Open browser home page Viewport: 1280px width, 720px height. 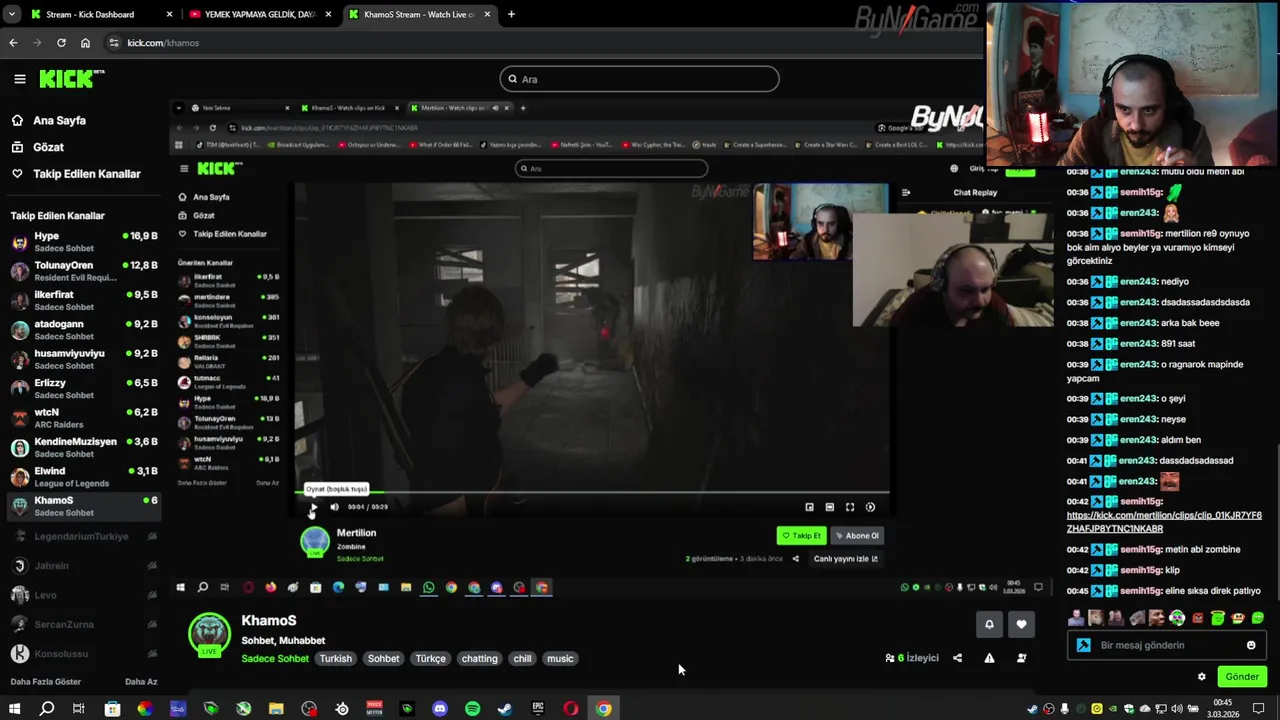coord(85,43)
